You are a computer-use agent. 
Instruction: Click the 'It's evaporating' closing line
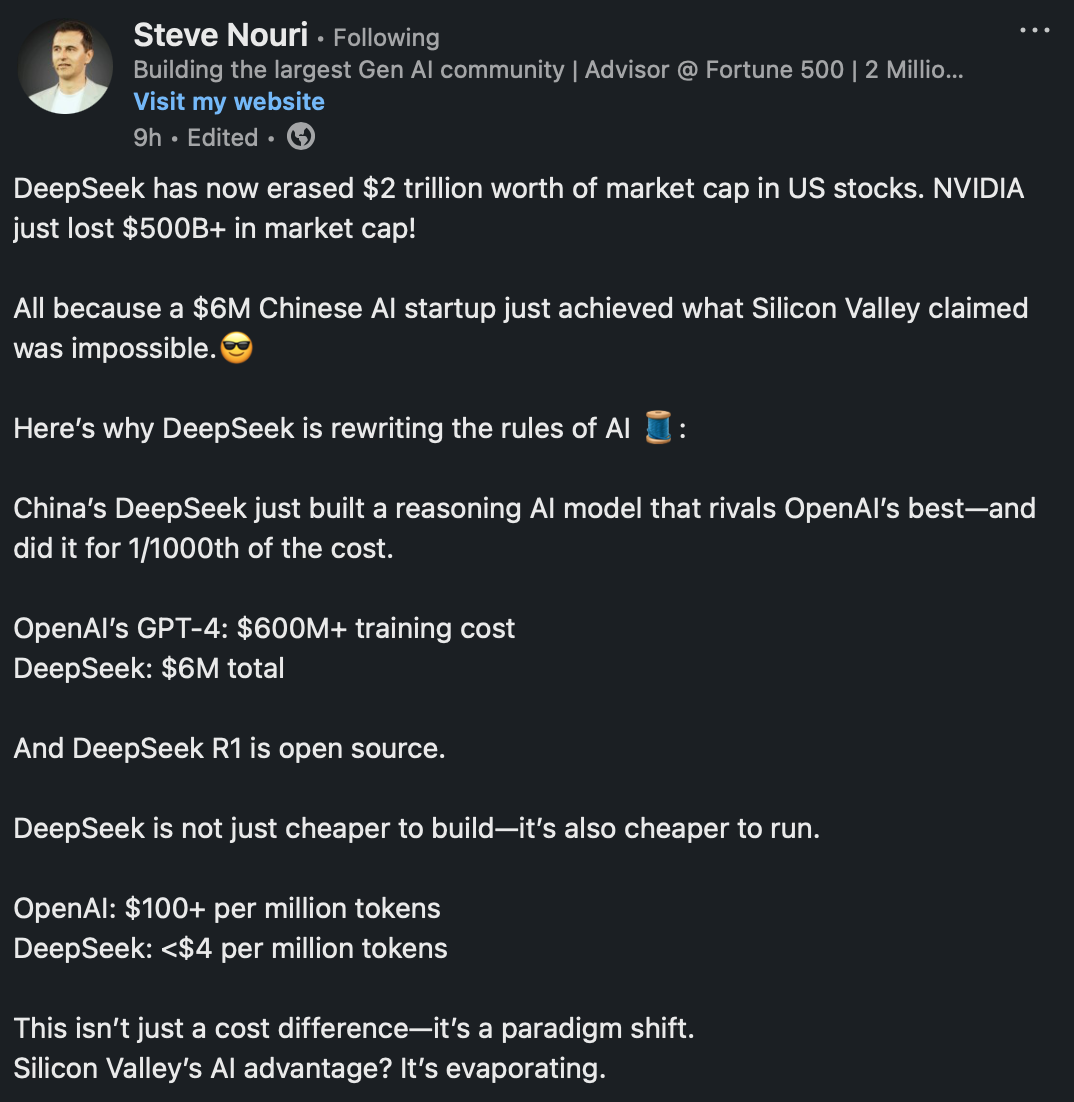tap(310, 1068)
